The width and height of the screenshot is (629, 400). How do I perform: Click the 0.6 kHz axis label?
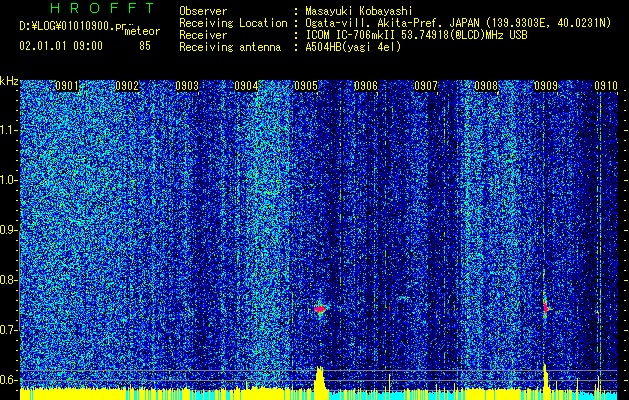point(9,380)
